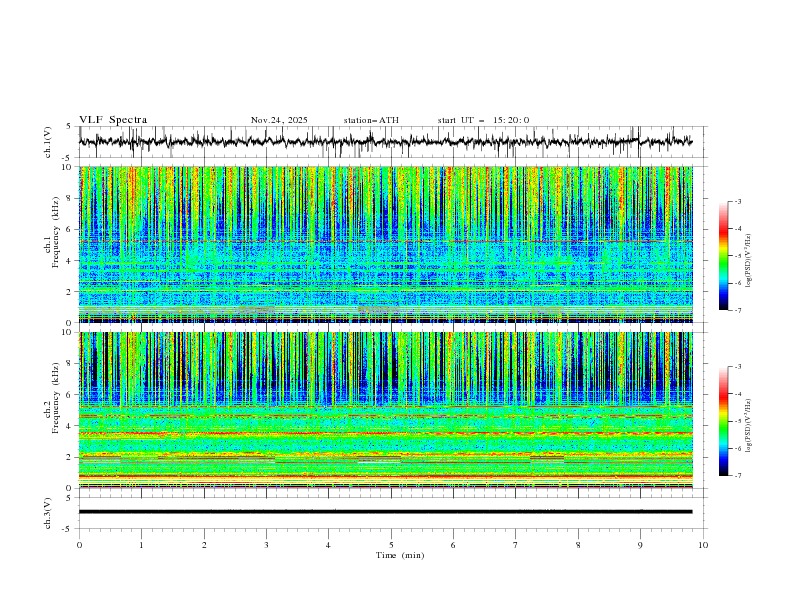
Task: Click the "-7" tick on upper colorbar
Action: click(738, 311)
